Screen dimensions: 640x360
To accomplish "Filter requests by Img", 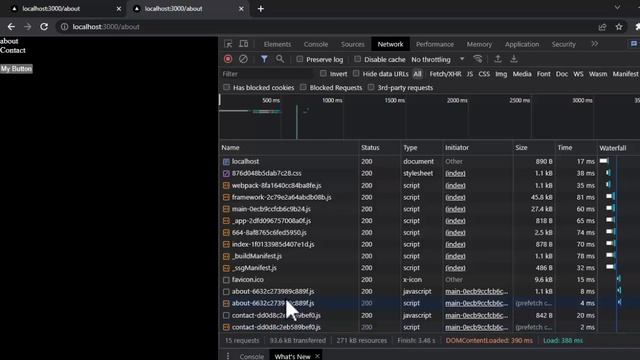I will pyautogui.click(x=501, y=74).
